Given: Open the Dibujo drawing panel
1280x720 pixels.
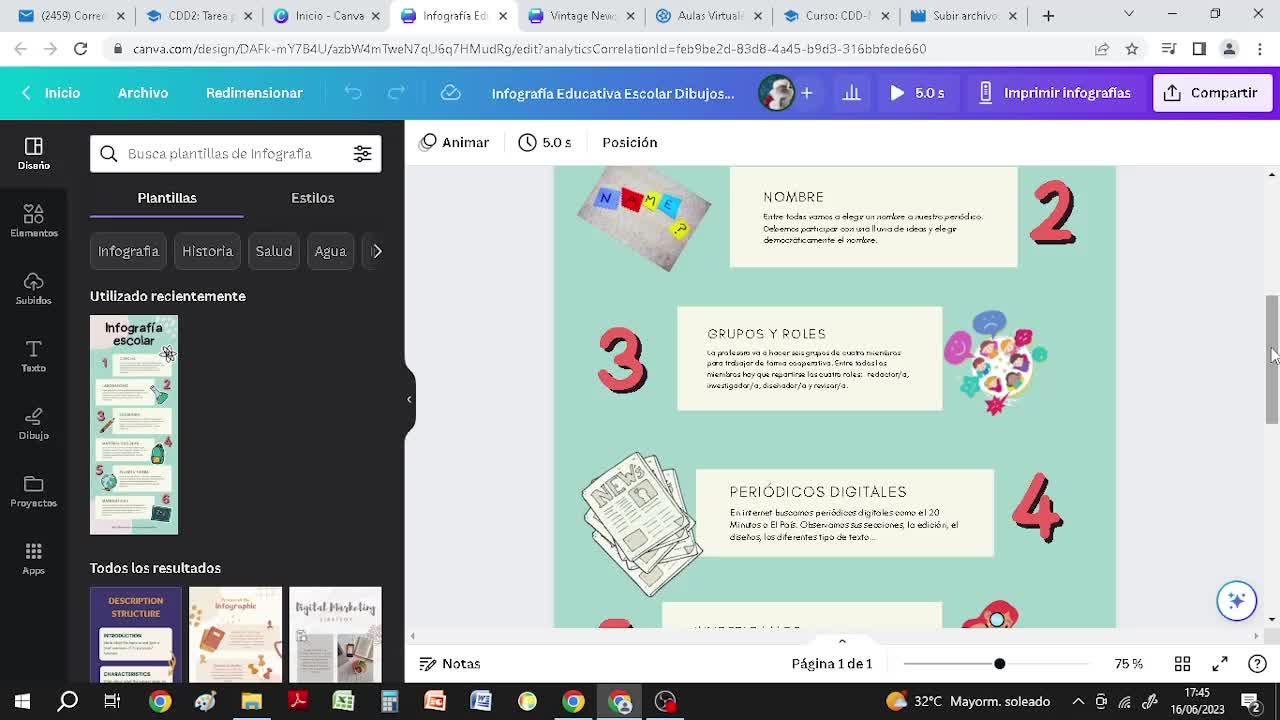Looking at the screenshot, I should coord(34,423).
